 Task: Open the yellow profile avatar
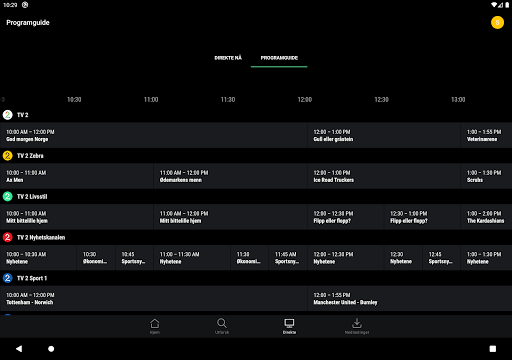[x=497, y=23]
